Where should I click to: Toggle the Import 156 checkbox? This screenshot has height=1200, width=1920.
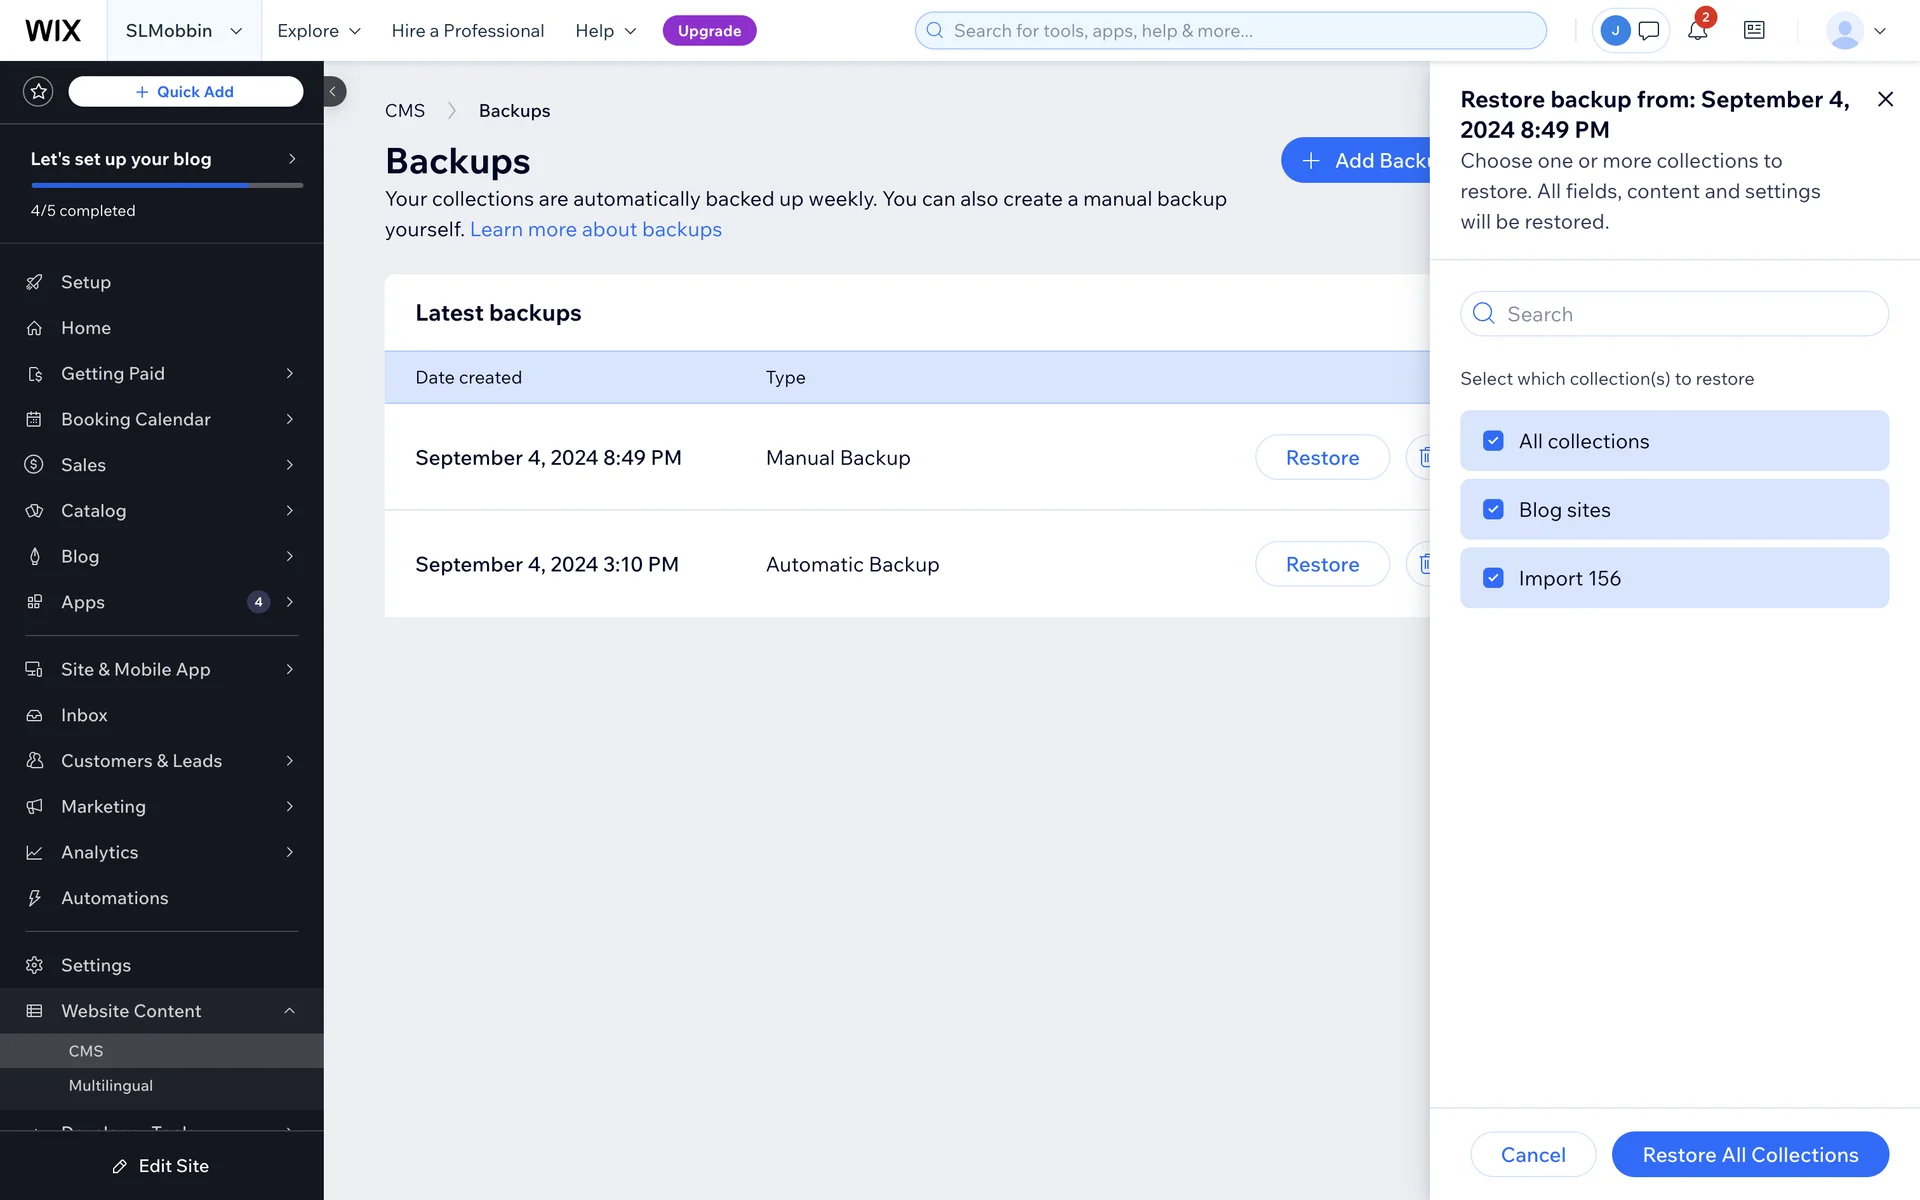pyautogui.click(x=1493, y=578)
